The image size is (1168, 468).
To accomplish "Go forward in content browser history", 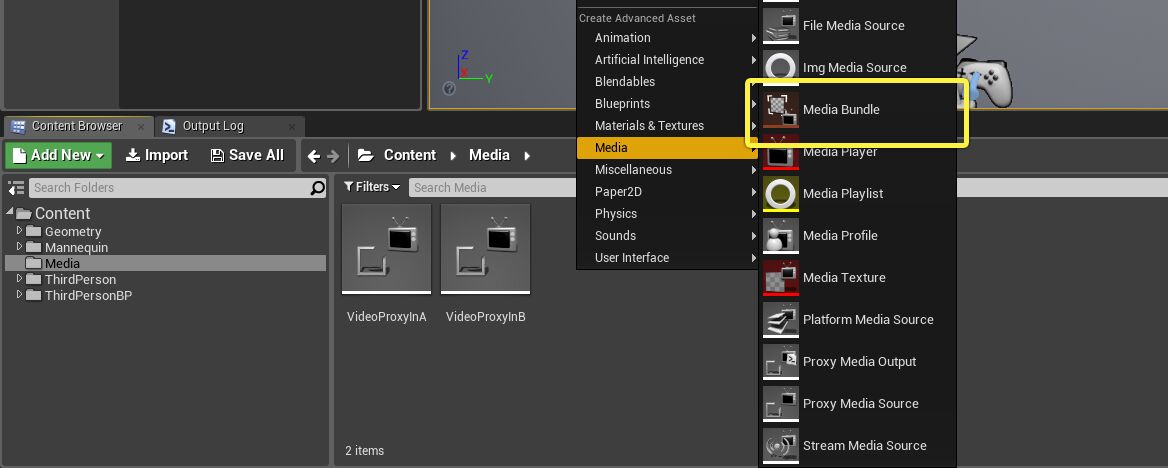I will click(x=333, y=156).
